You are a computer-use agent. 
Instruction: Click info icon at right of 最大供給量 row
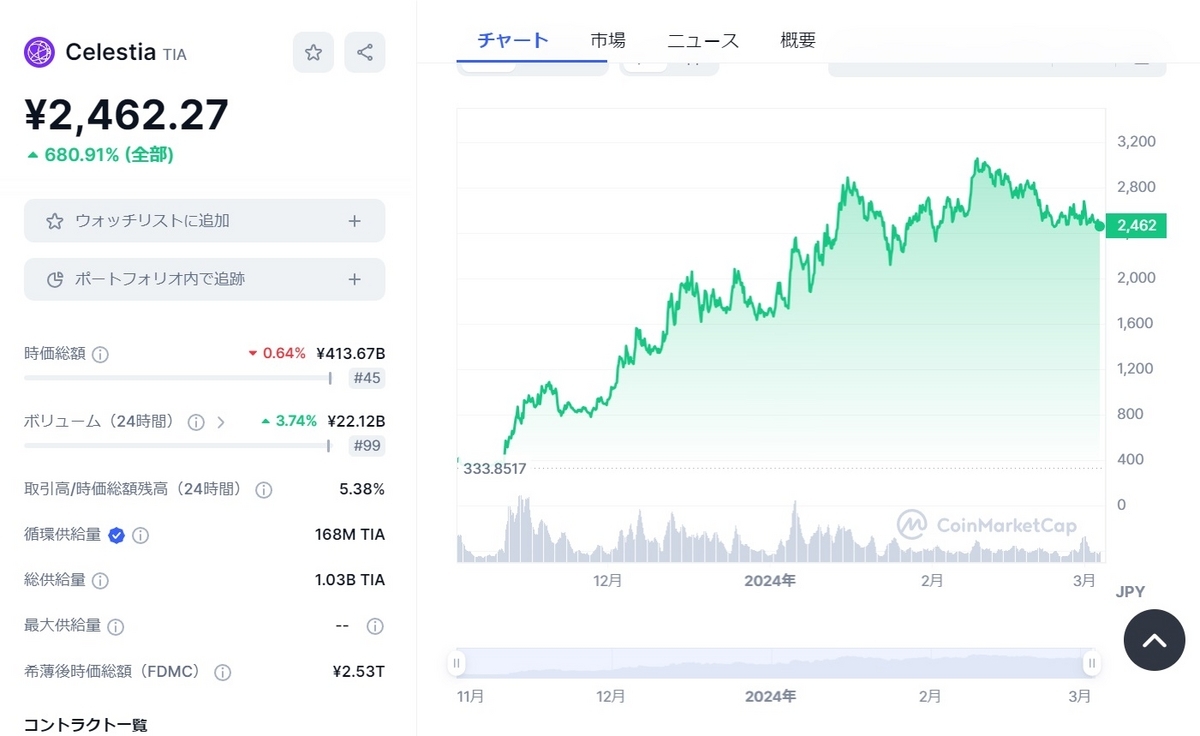click(375, 626)
